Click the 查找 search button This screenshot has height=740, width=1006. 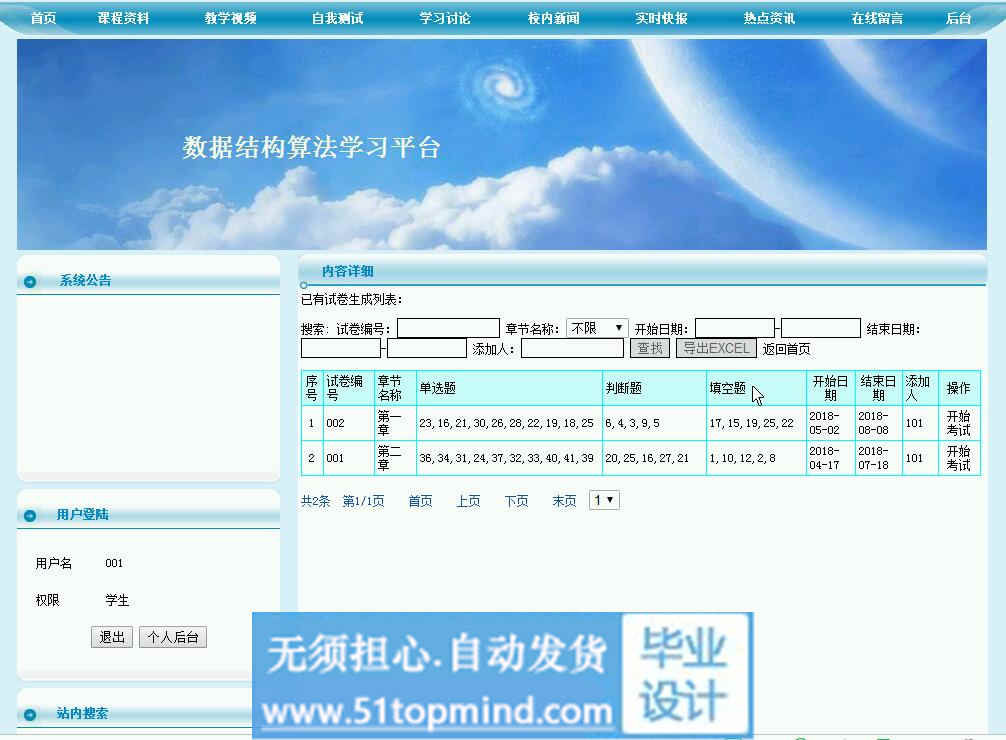point(650,348)
